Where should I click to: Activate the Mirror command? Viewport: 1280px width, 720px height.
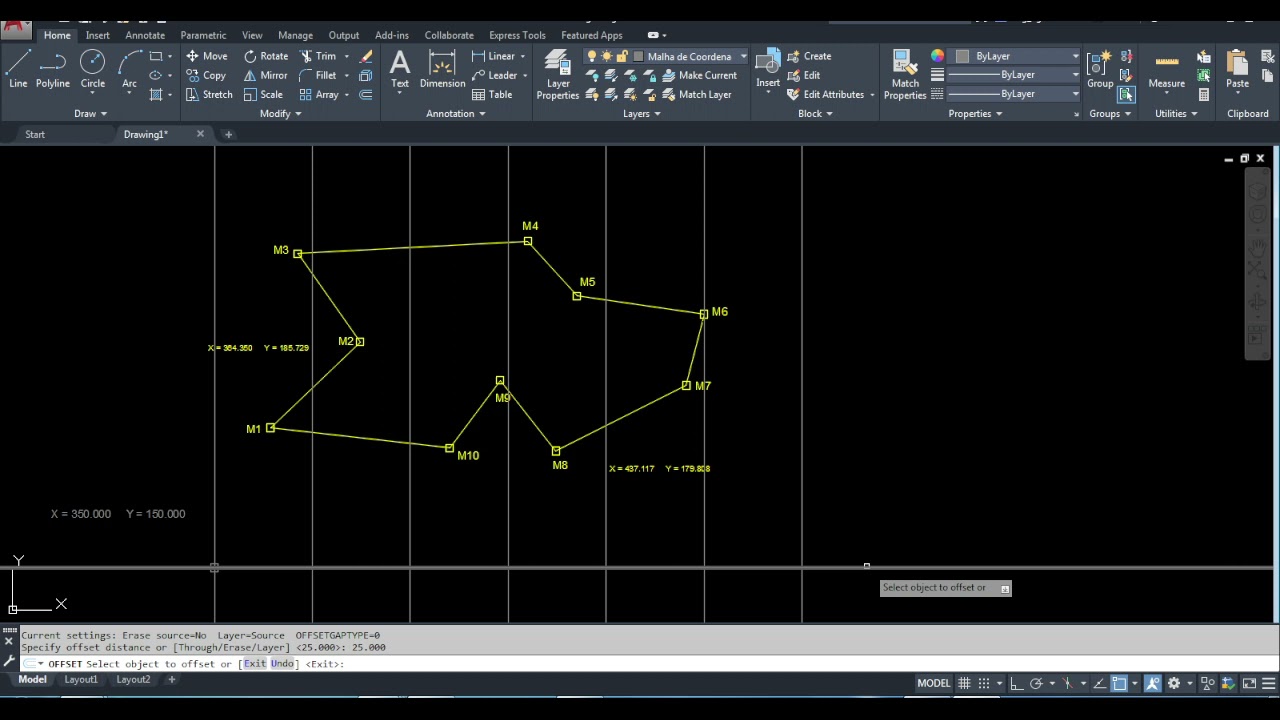265,75
